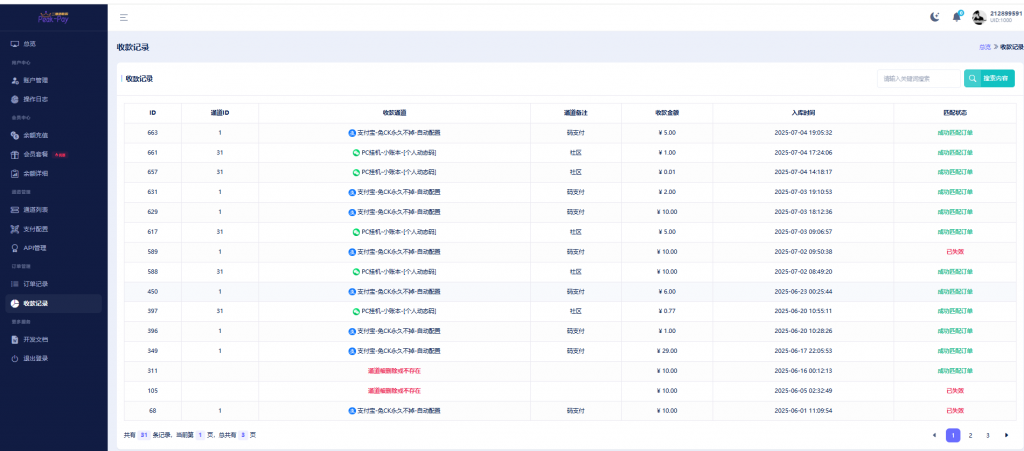Click the user icon beside 账户管理
The height and width of the screenshot is (451, 1024).
(x=15, y=80)
